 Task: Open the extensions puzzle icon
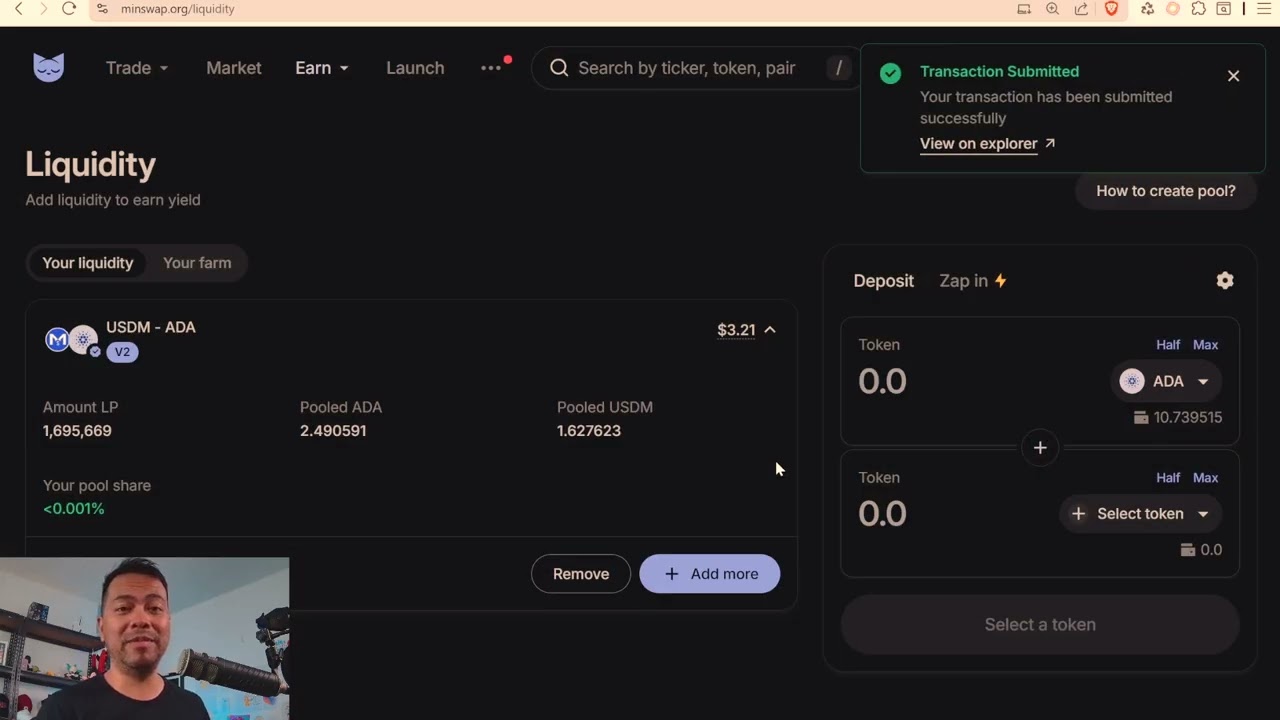click(1198, 9)
